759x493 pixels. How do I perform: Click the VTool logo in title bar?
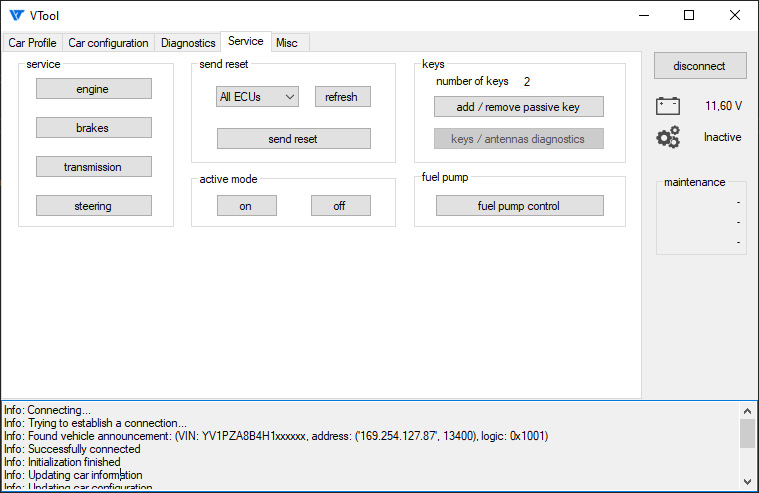click(16, 15)
